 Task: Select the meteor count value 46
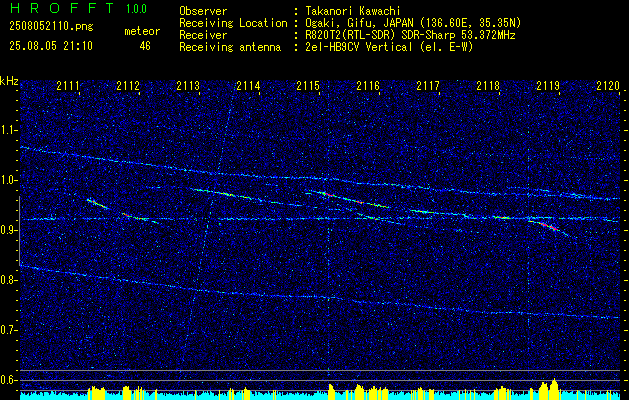point(145,46)
